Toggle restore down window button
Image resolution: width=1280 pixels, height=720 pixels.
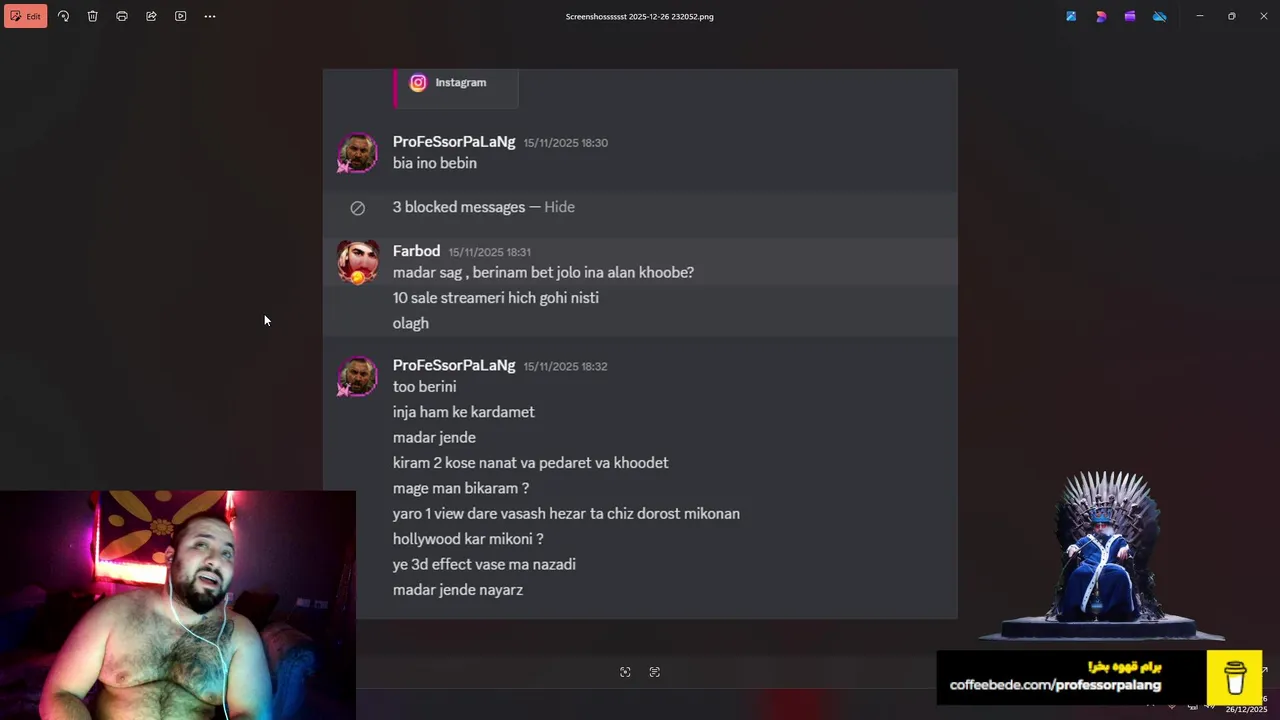(x=1231, y=16)
